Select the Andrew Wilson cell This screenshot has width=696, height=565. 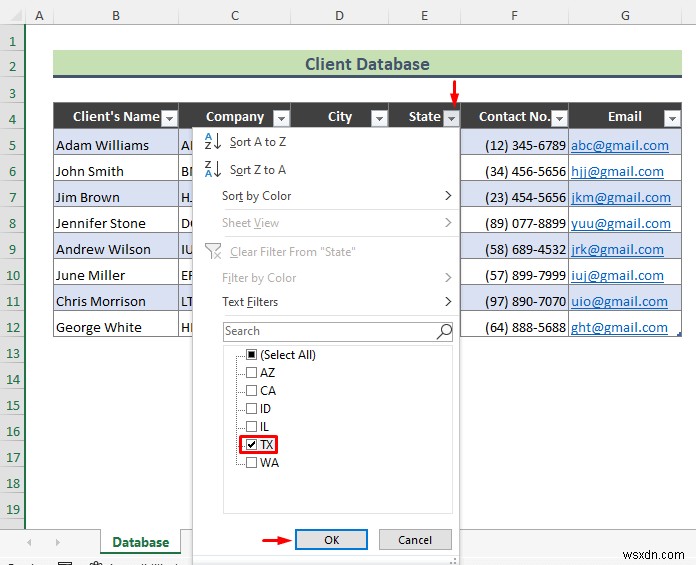tap(116, 246)
